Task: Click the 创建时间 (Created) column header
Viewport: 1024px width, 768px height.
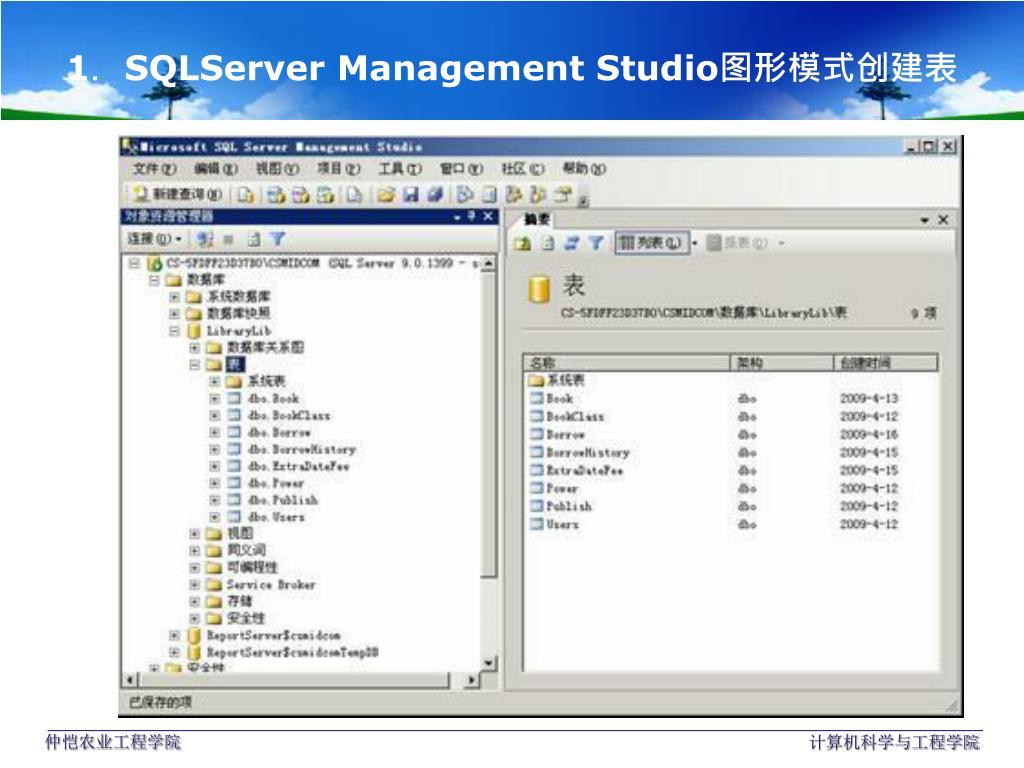Action: pos(886,362)
